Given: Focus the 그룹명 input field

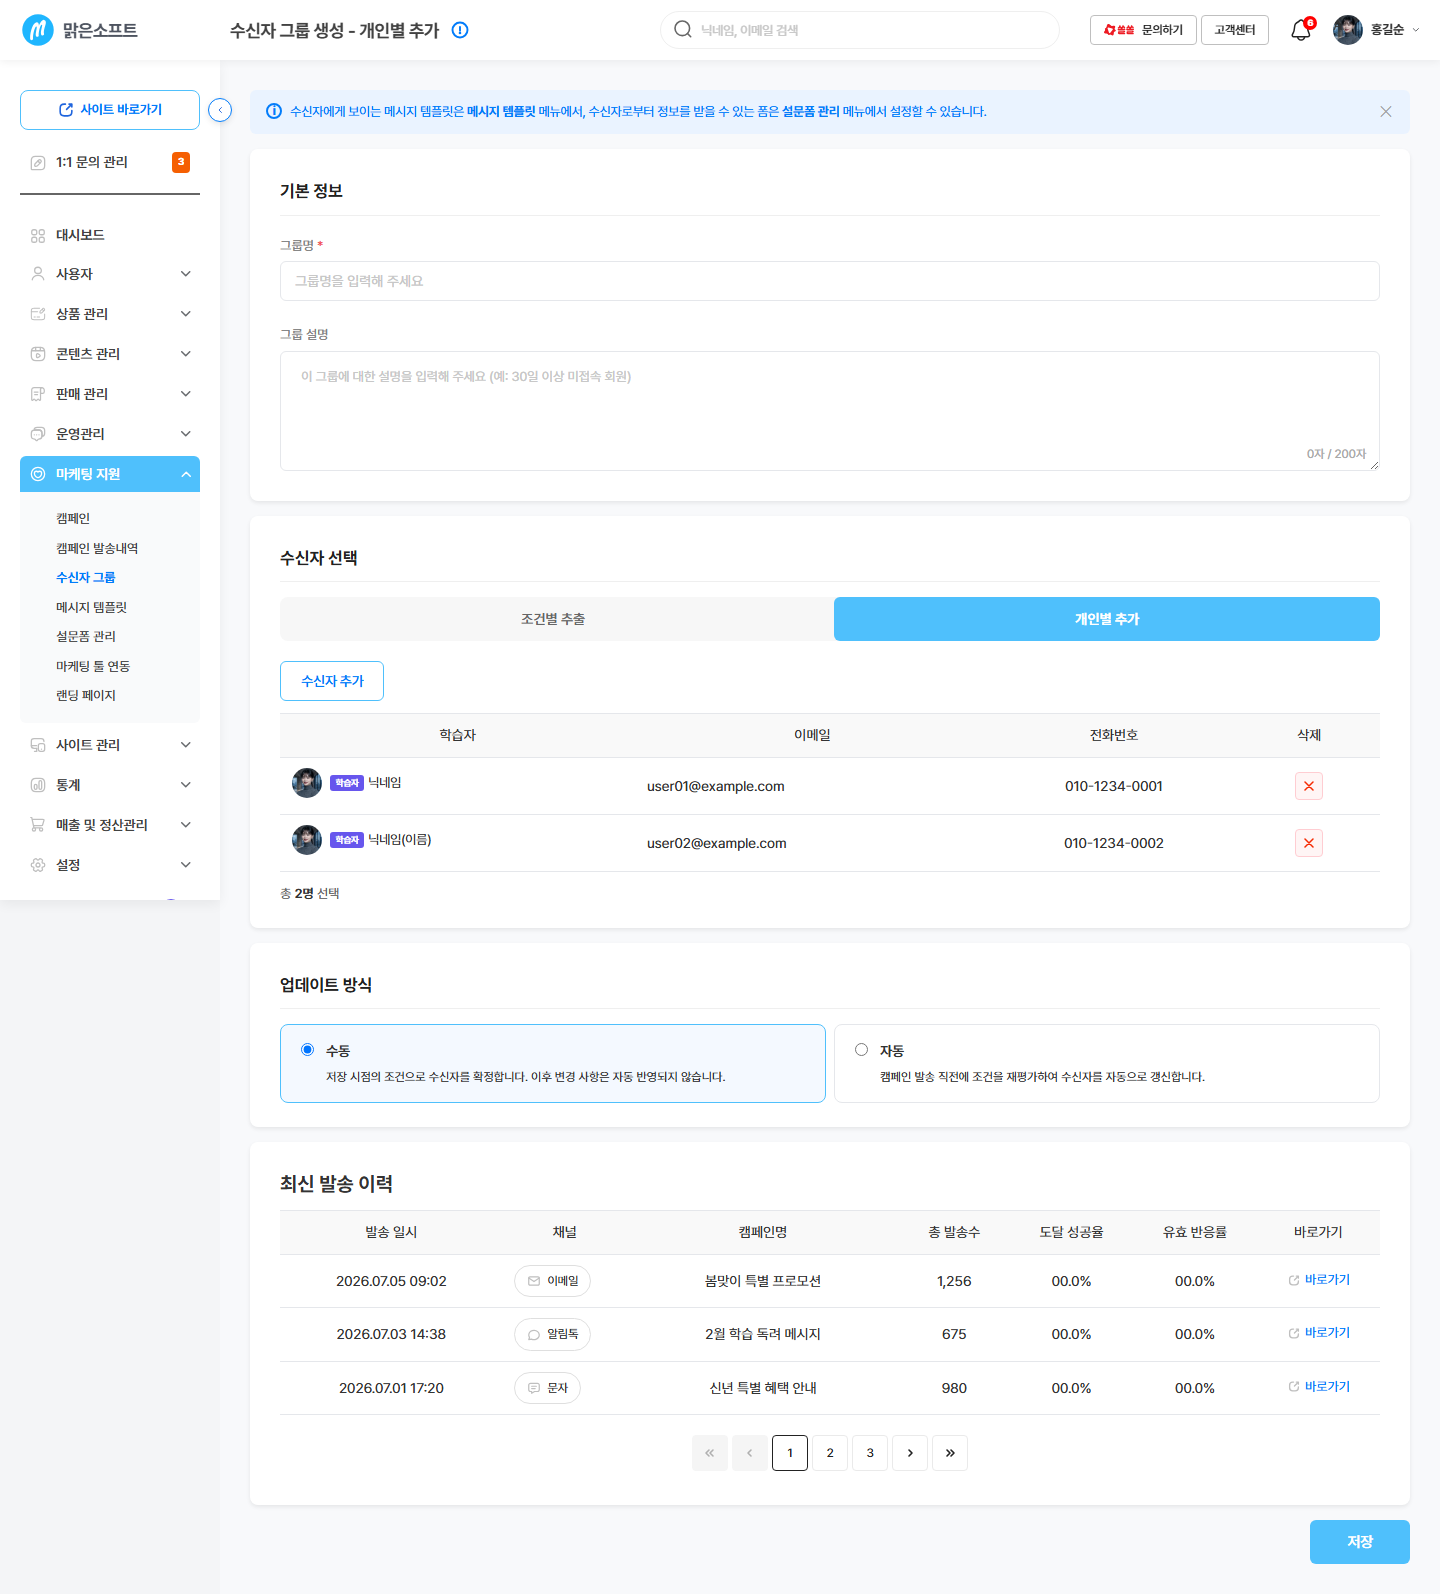Looking at the screenshot, I should click(830, 281).
